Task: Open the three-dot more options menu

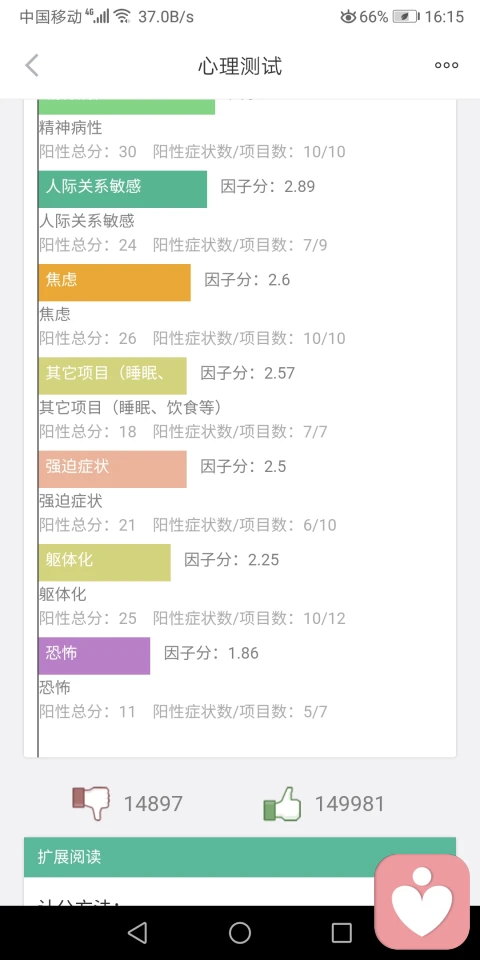Action: pos(446,66)
